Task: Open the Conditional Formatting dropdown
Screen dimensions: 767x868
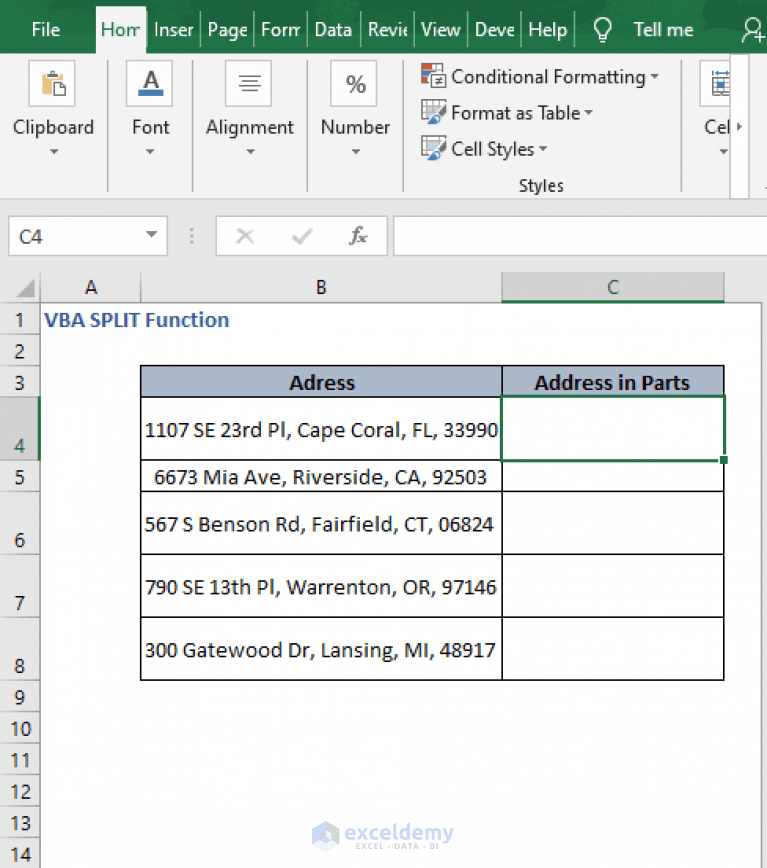Action: coord(655,76)
